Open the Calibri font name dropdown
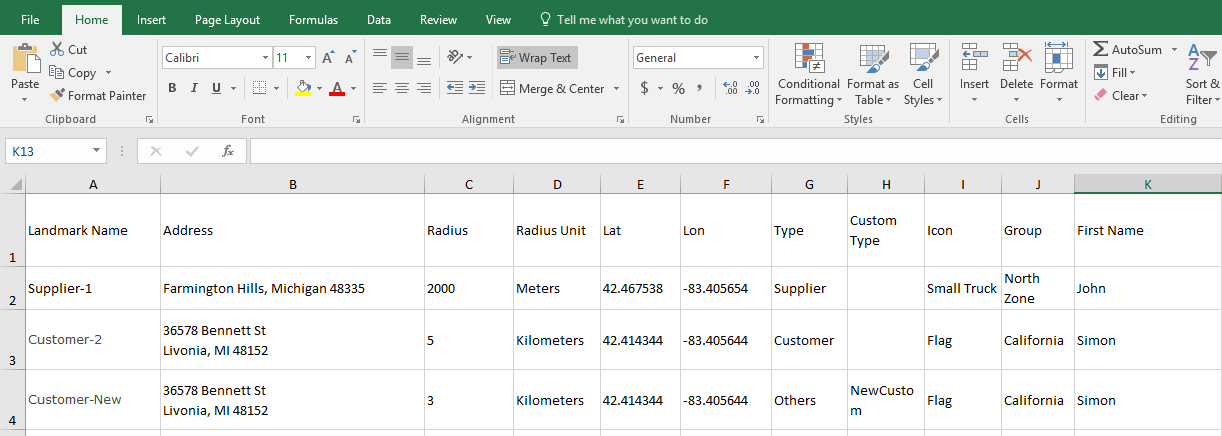This screenshot has height=436, width=1222. (265, 58)
